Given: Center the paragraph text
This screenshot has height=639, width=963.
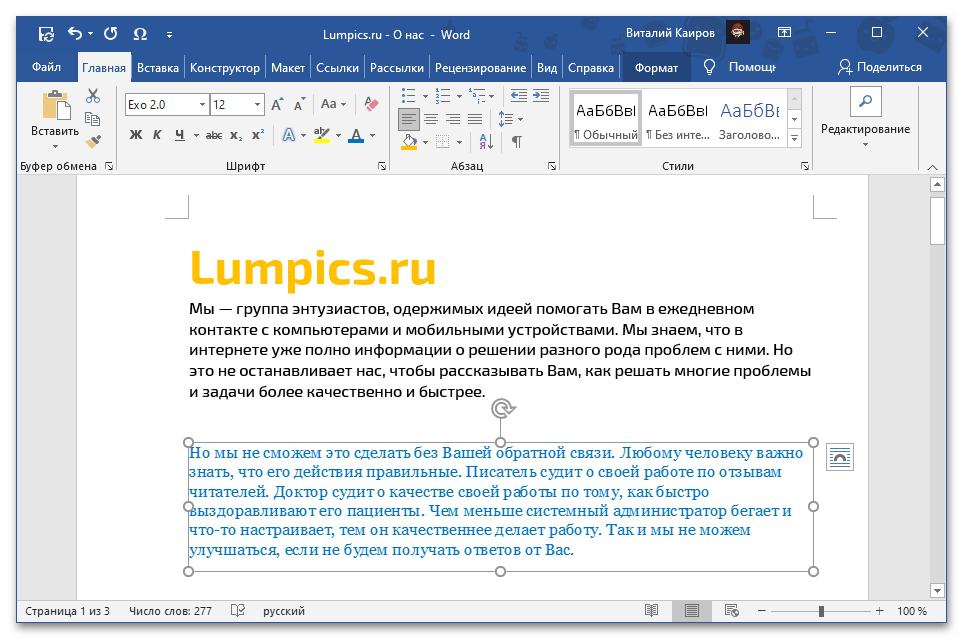Looking at the screenshot, I should (431, 119).
